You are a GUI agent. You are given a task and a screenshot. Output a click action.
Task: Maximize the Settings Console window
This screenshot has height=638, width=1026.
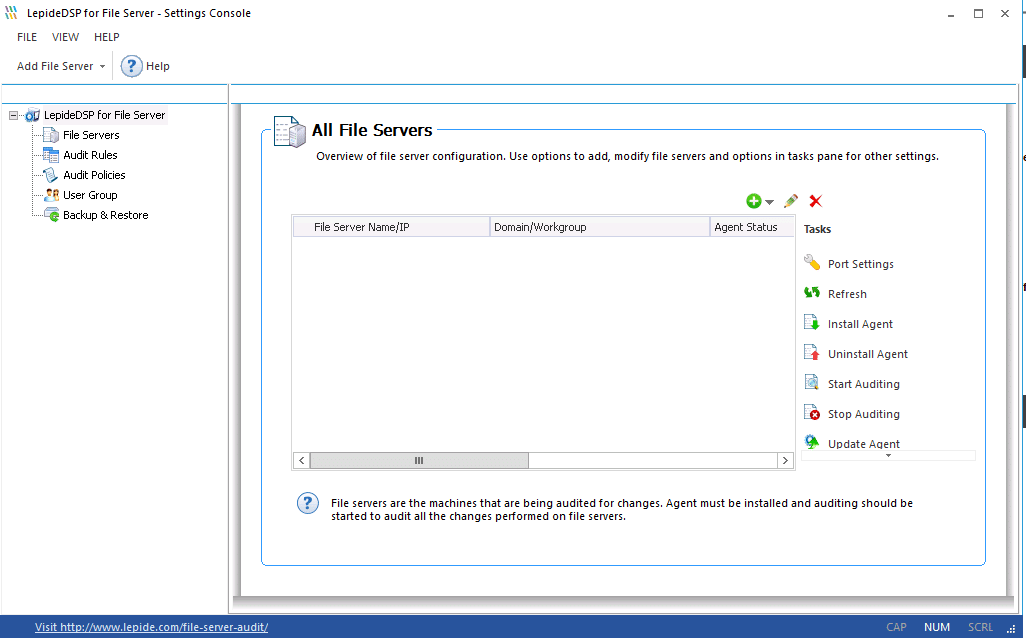[x=978, y=14]
